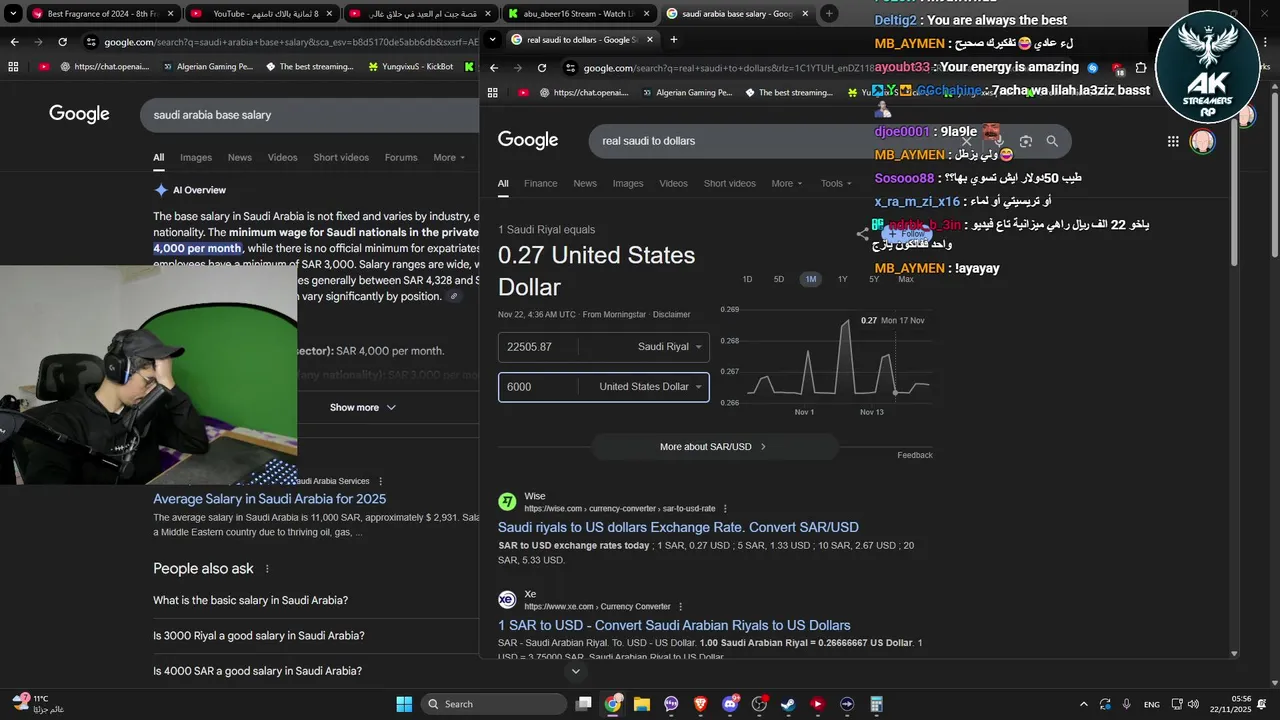
Task: Reload the page in the back browser window
Action: [62, 42]
